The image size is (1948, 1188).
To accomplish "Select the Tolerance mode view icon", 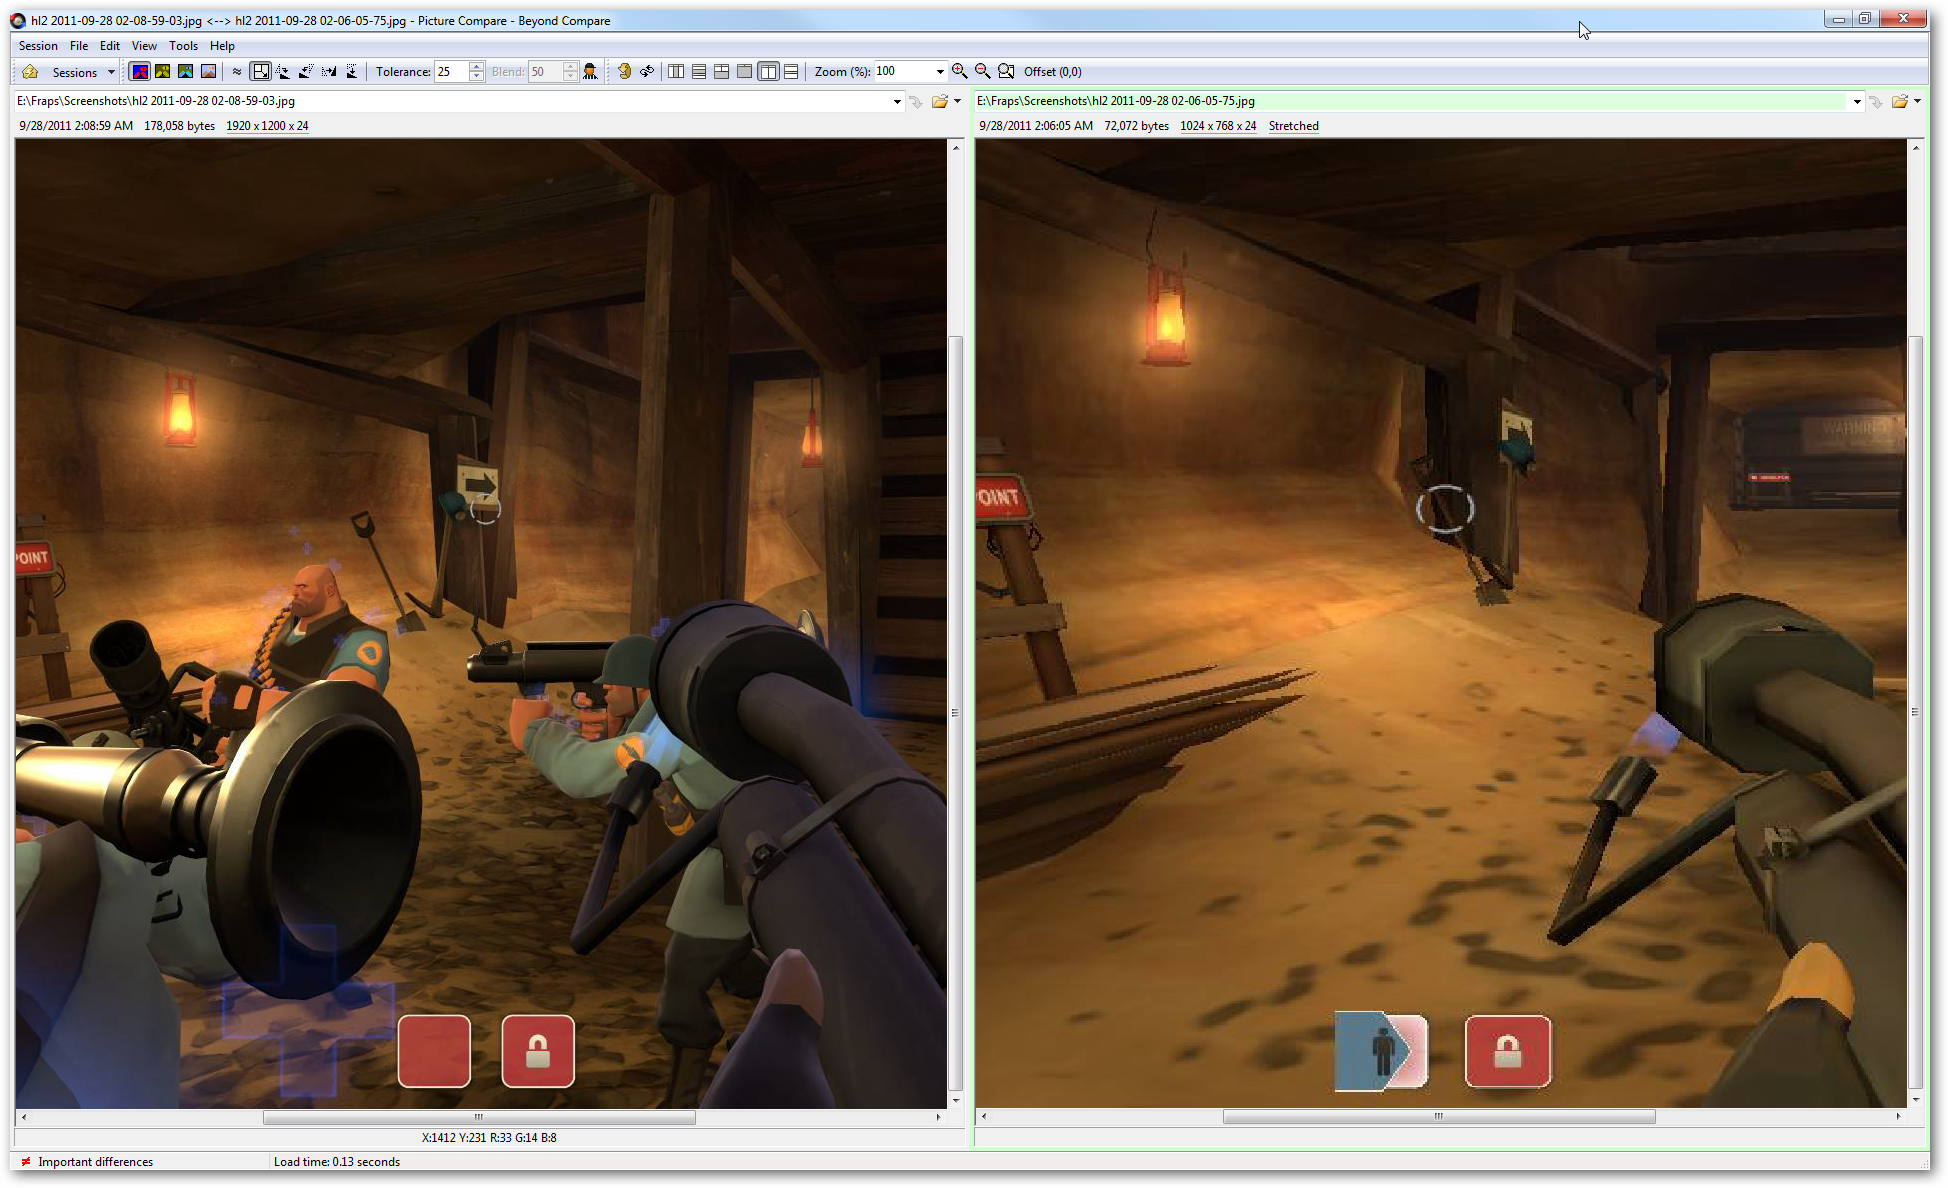I will (140, 72).
